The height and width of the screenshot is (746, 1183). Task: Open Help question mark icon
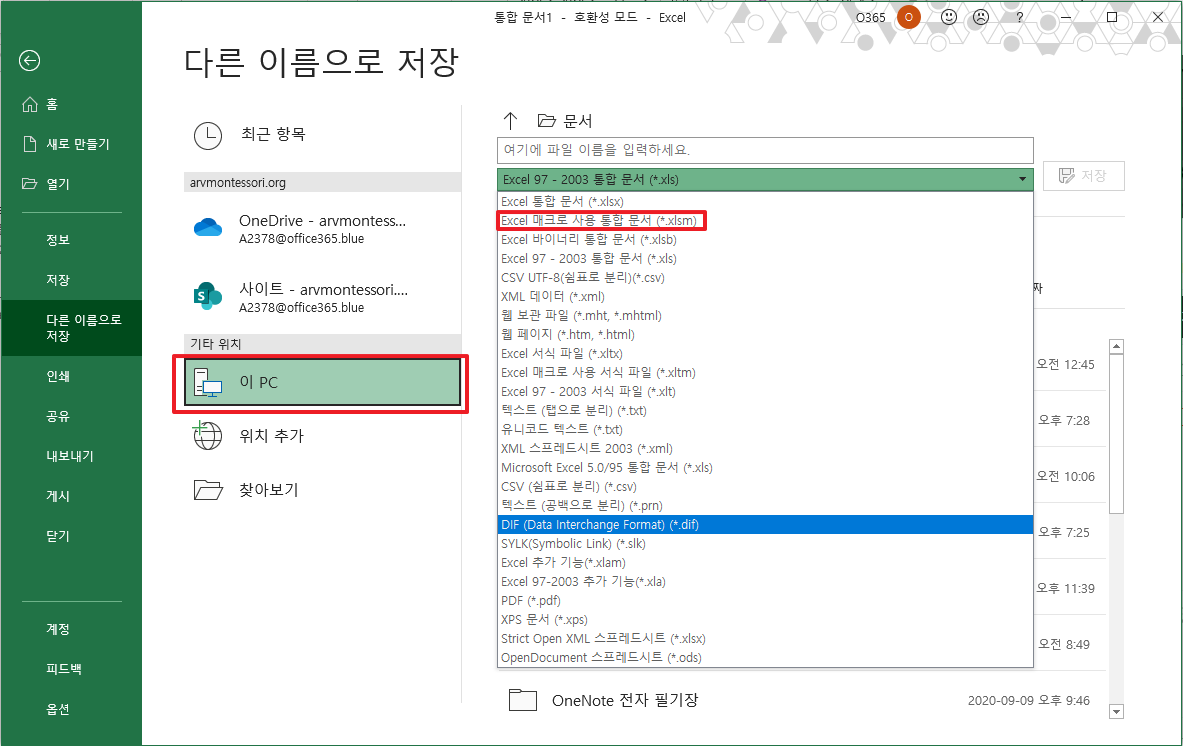(x=1019, y=17)
